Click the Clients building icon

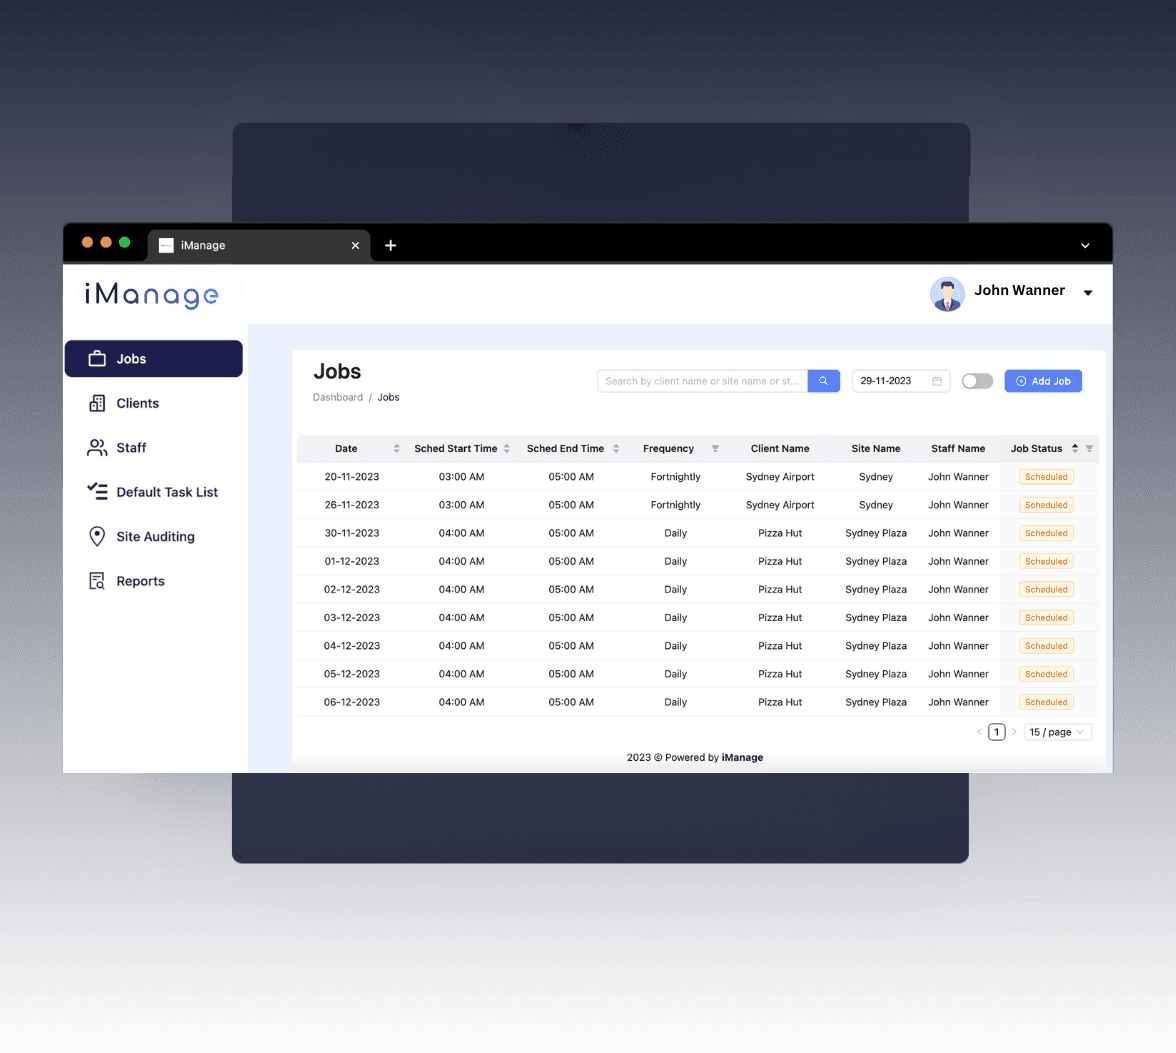coord(97,403)
